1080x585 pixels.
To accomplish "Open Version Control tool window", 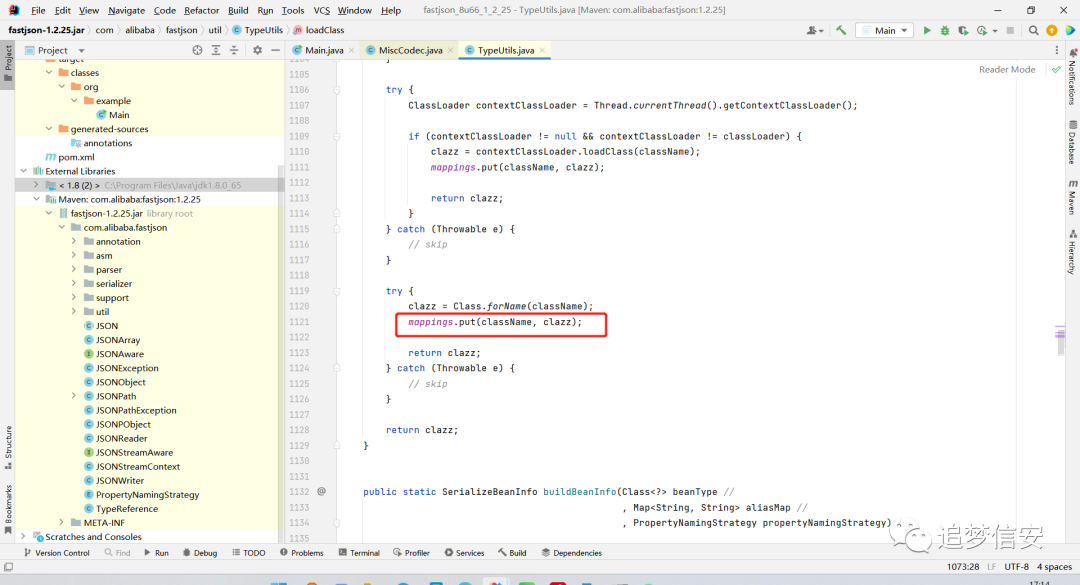I will [x=56, y=553].
